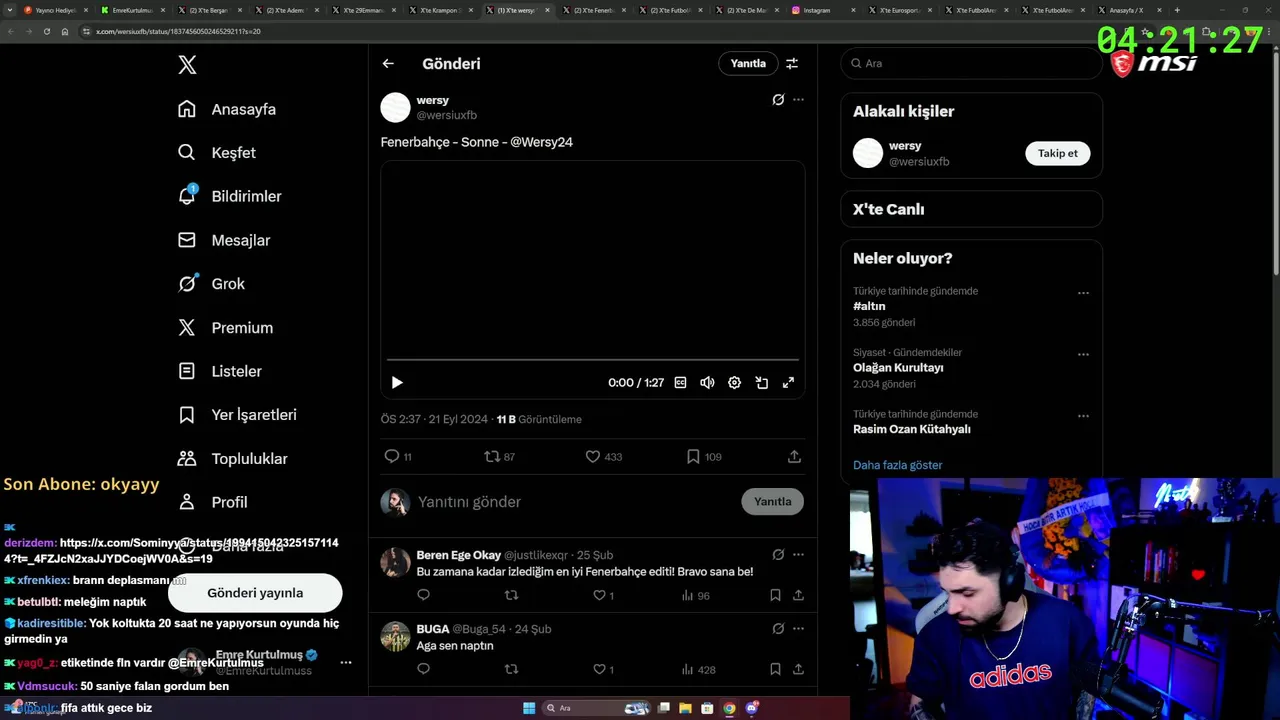1280x720 pixels.
Task: Open Listeler page
Action: [x=220, y=371]
